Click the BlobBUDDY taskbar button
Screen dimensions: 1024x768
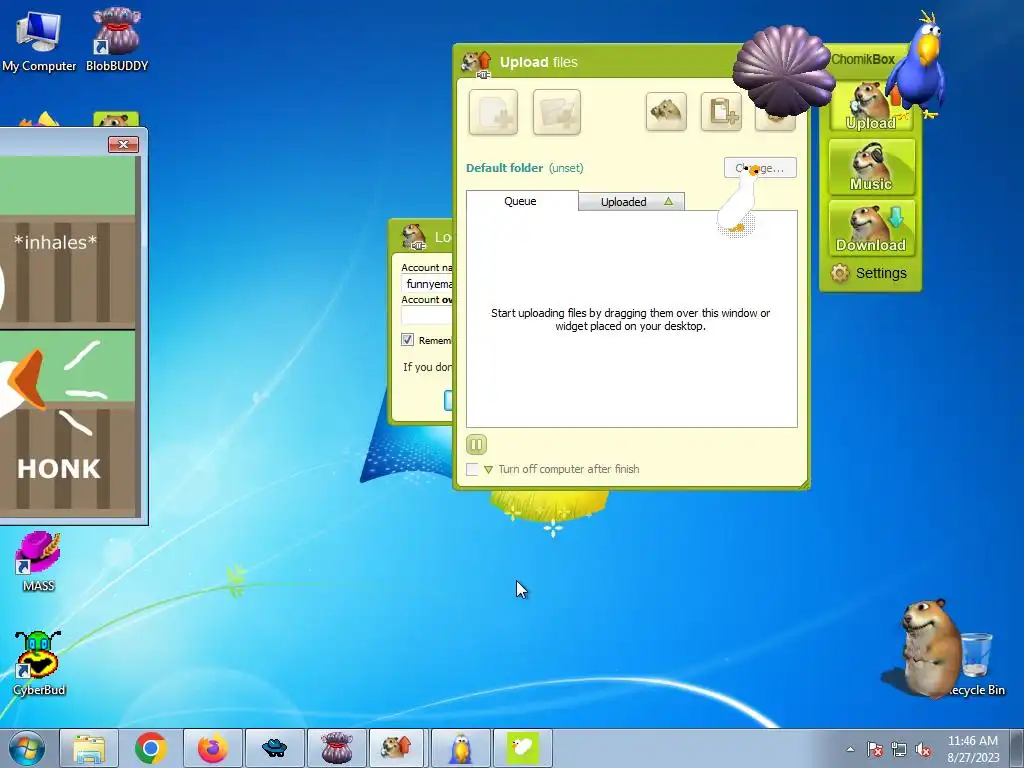click(x=336, y=748)
